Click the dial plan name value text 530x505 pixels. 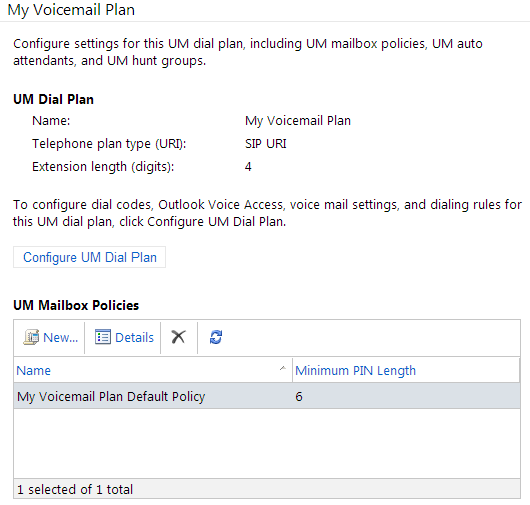pos(298,121)
